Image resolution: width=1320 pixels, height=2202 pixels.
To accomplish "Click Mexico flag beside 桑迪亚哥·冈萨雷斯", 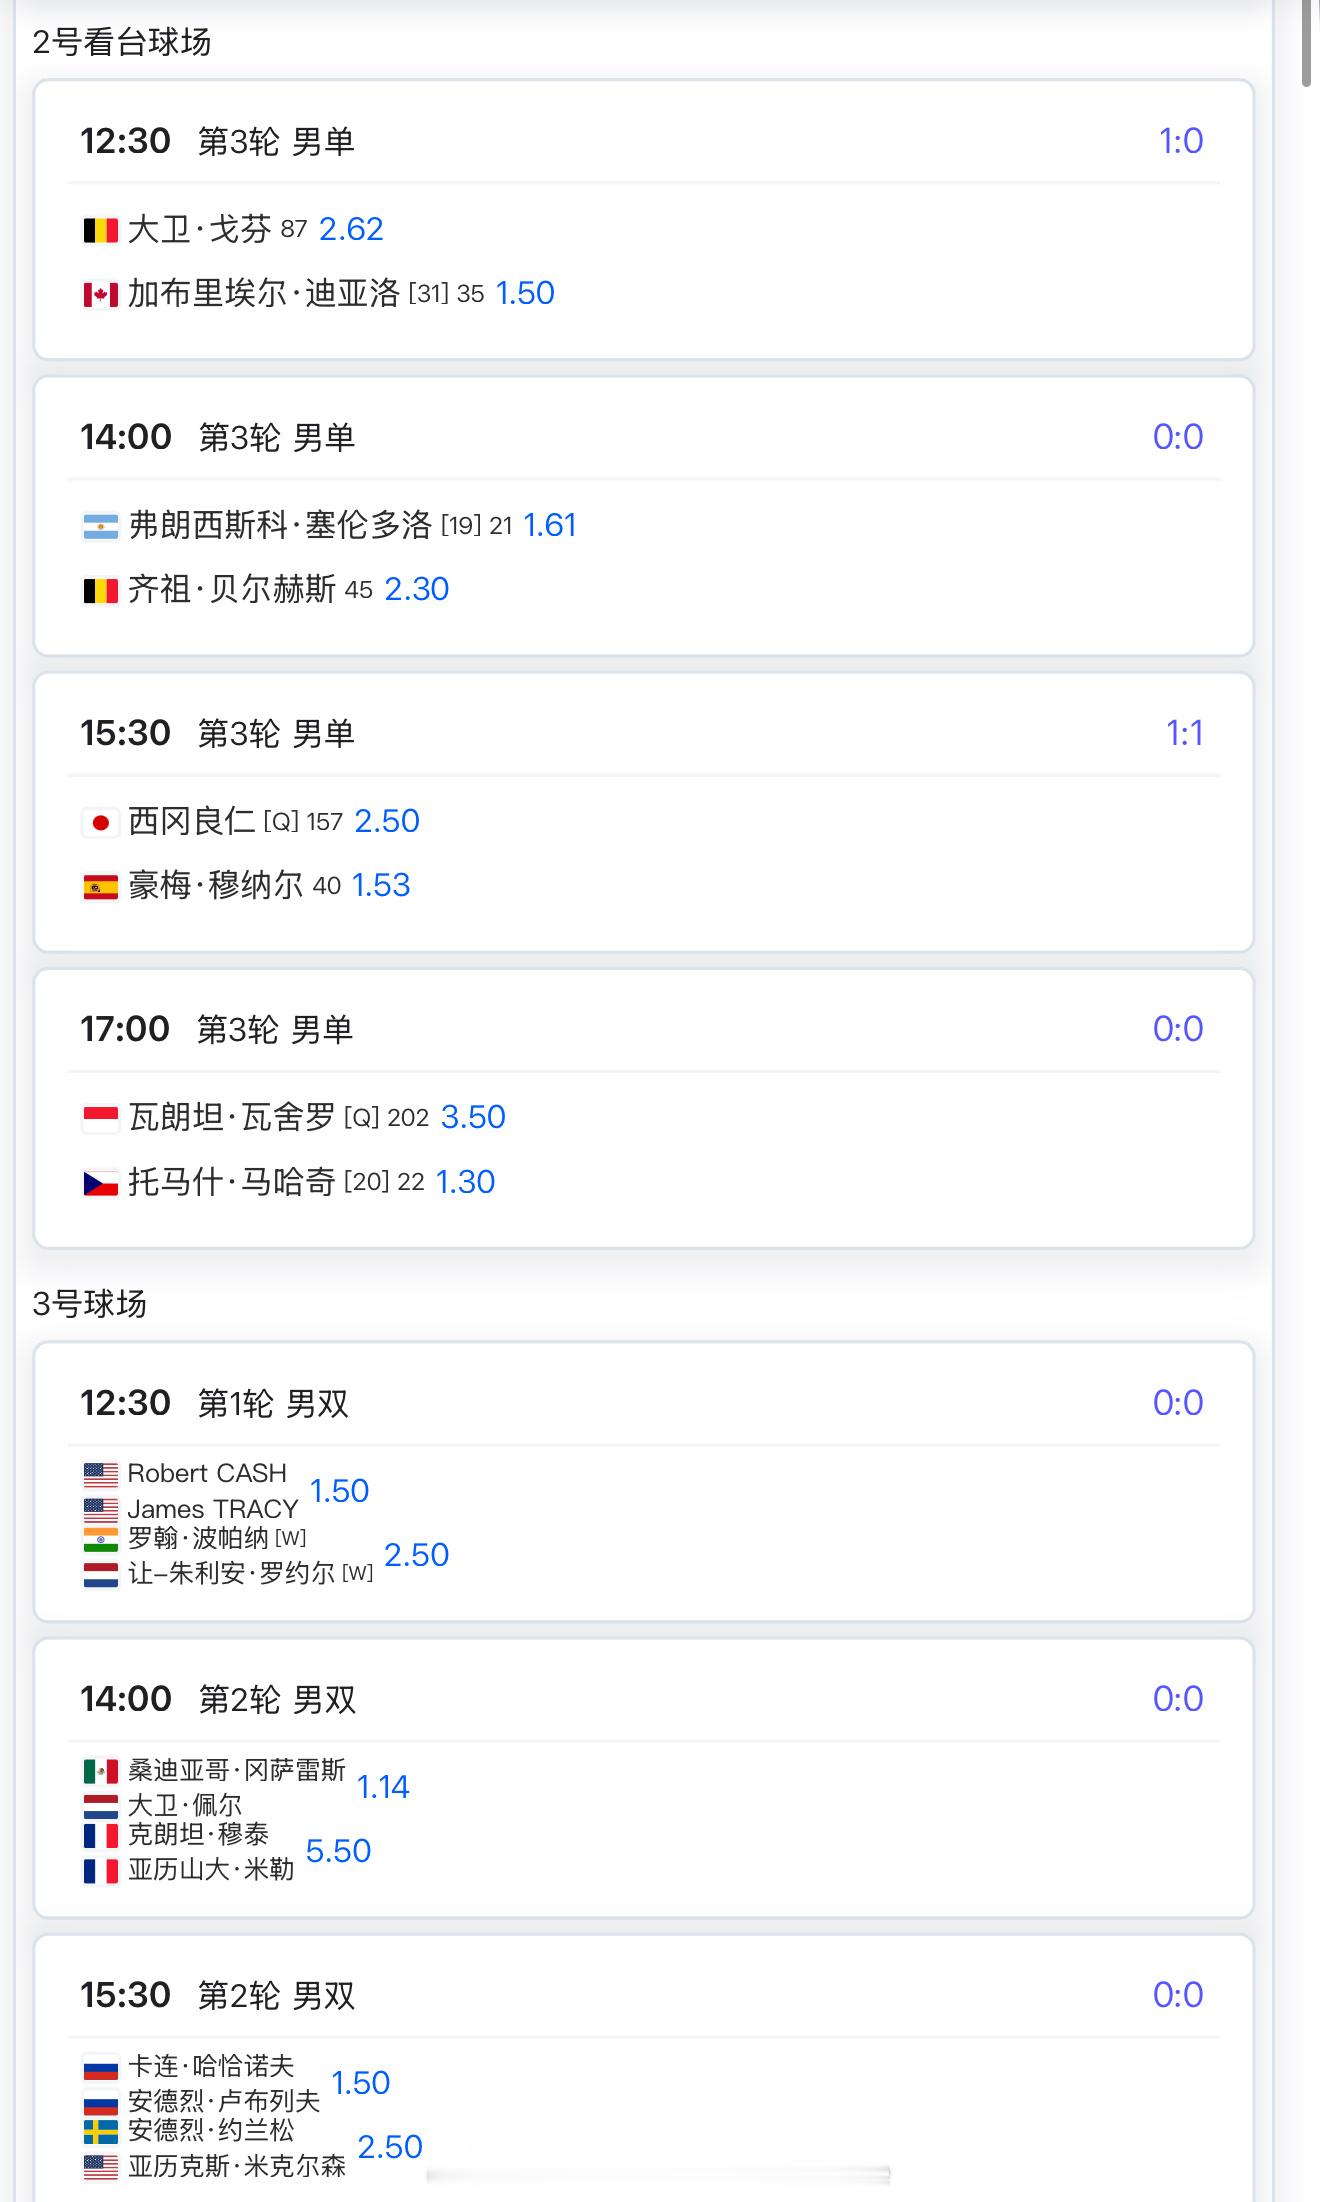I will [100, 1772].
